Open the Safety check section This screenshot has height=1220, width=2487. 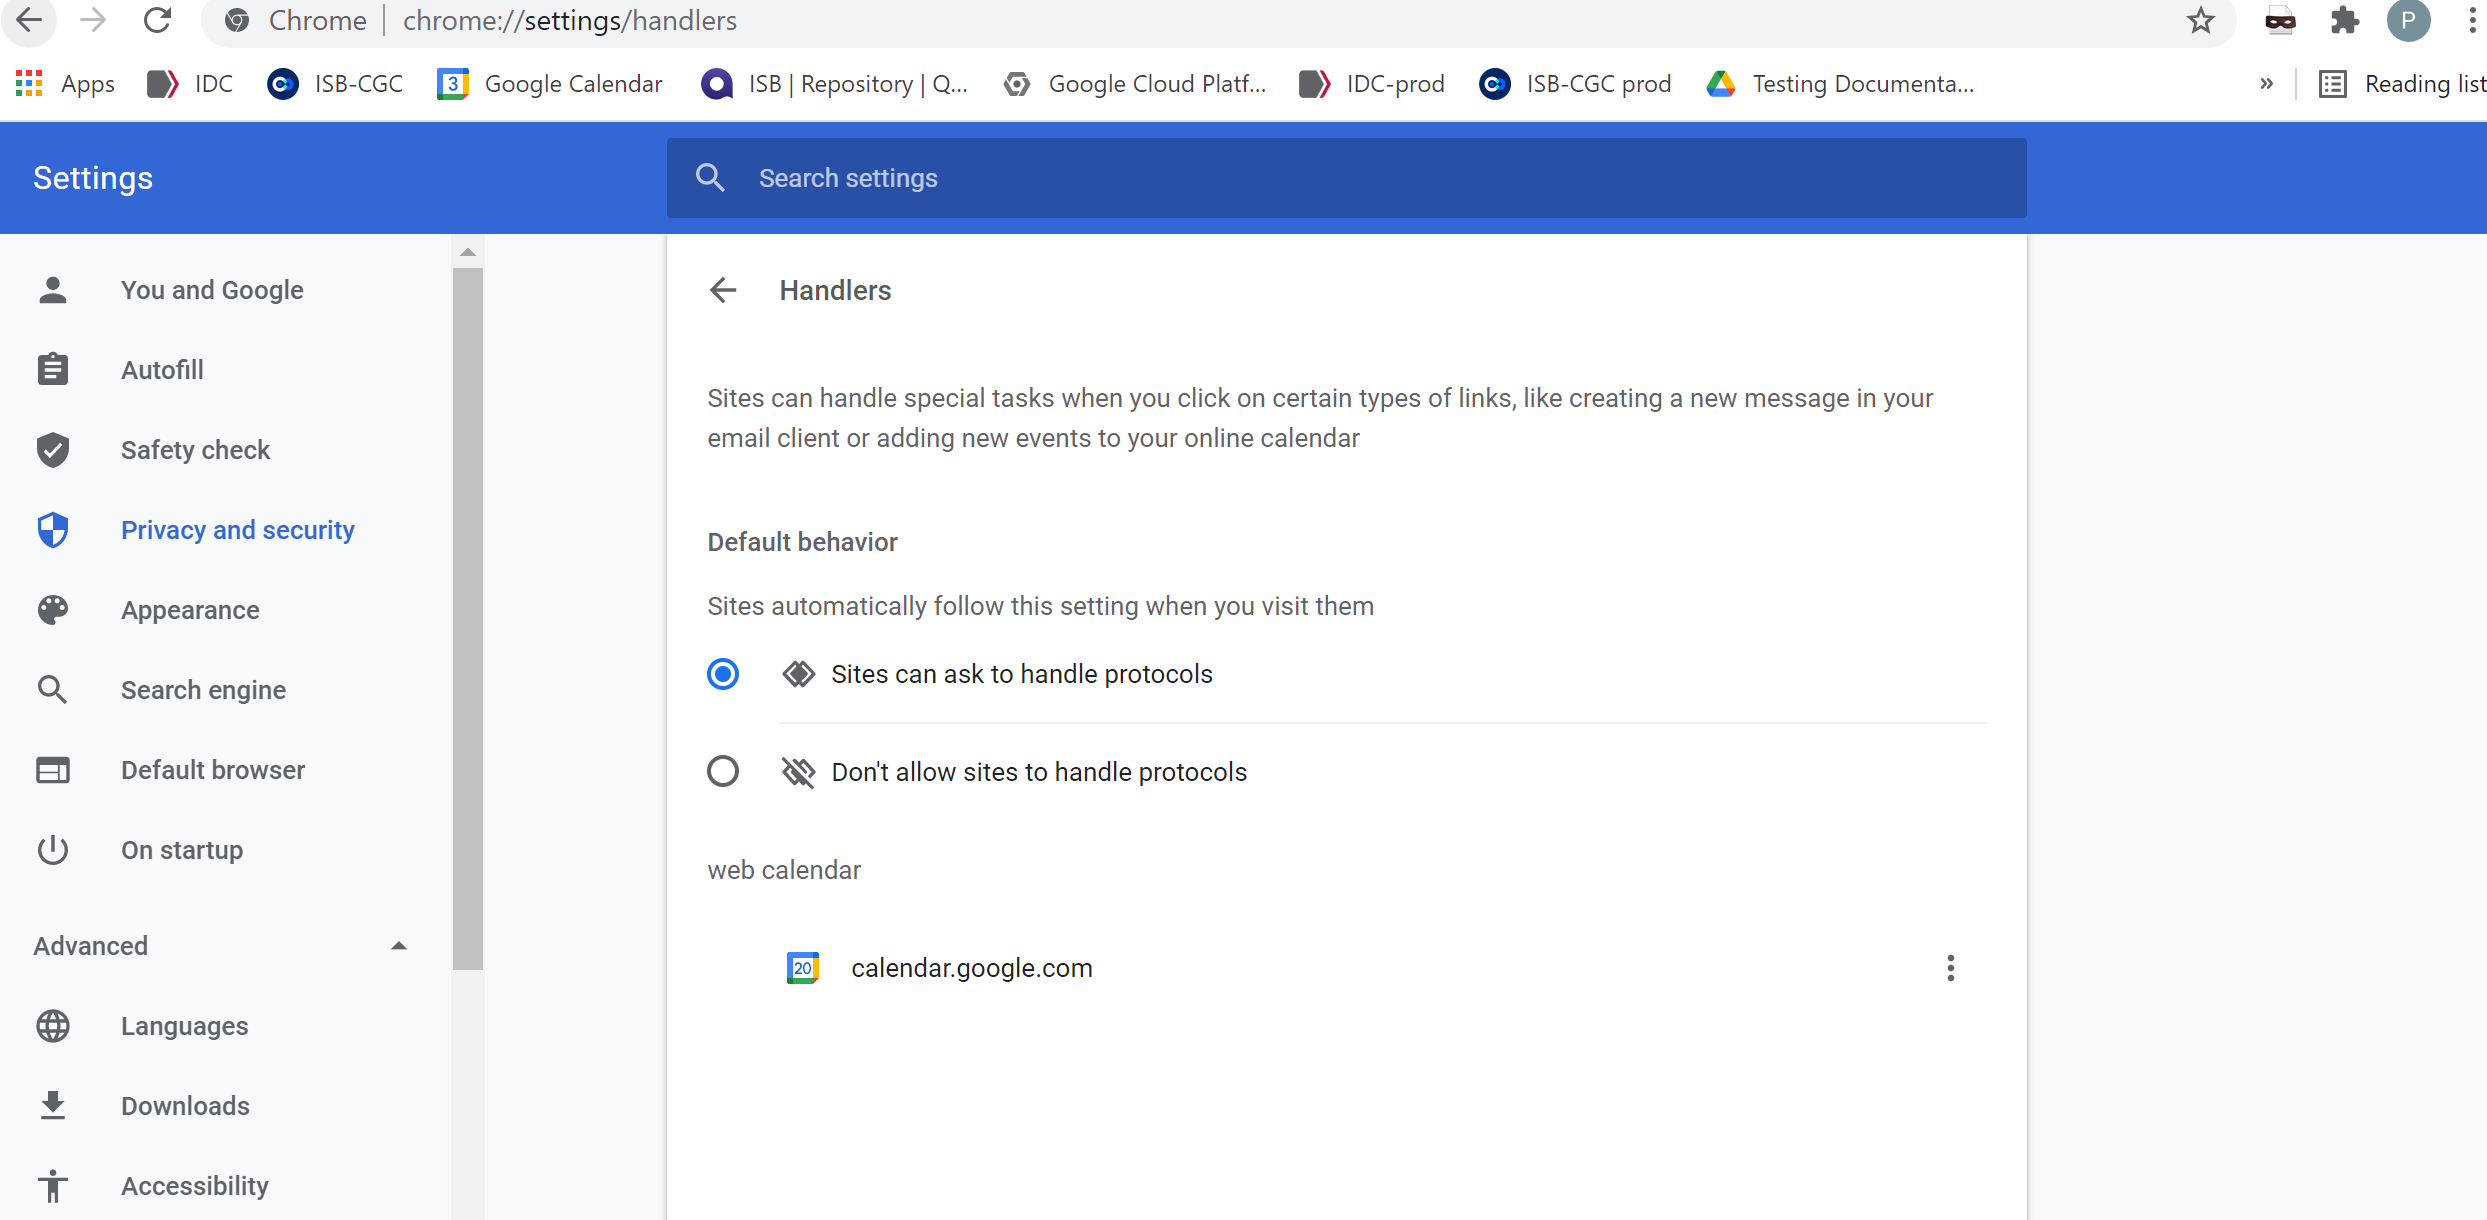coord(195,450)
